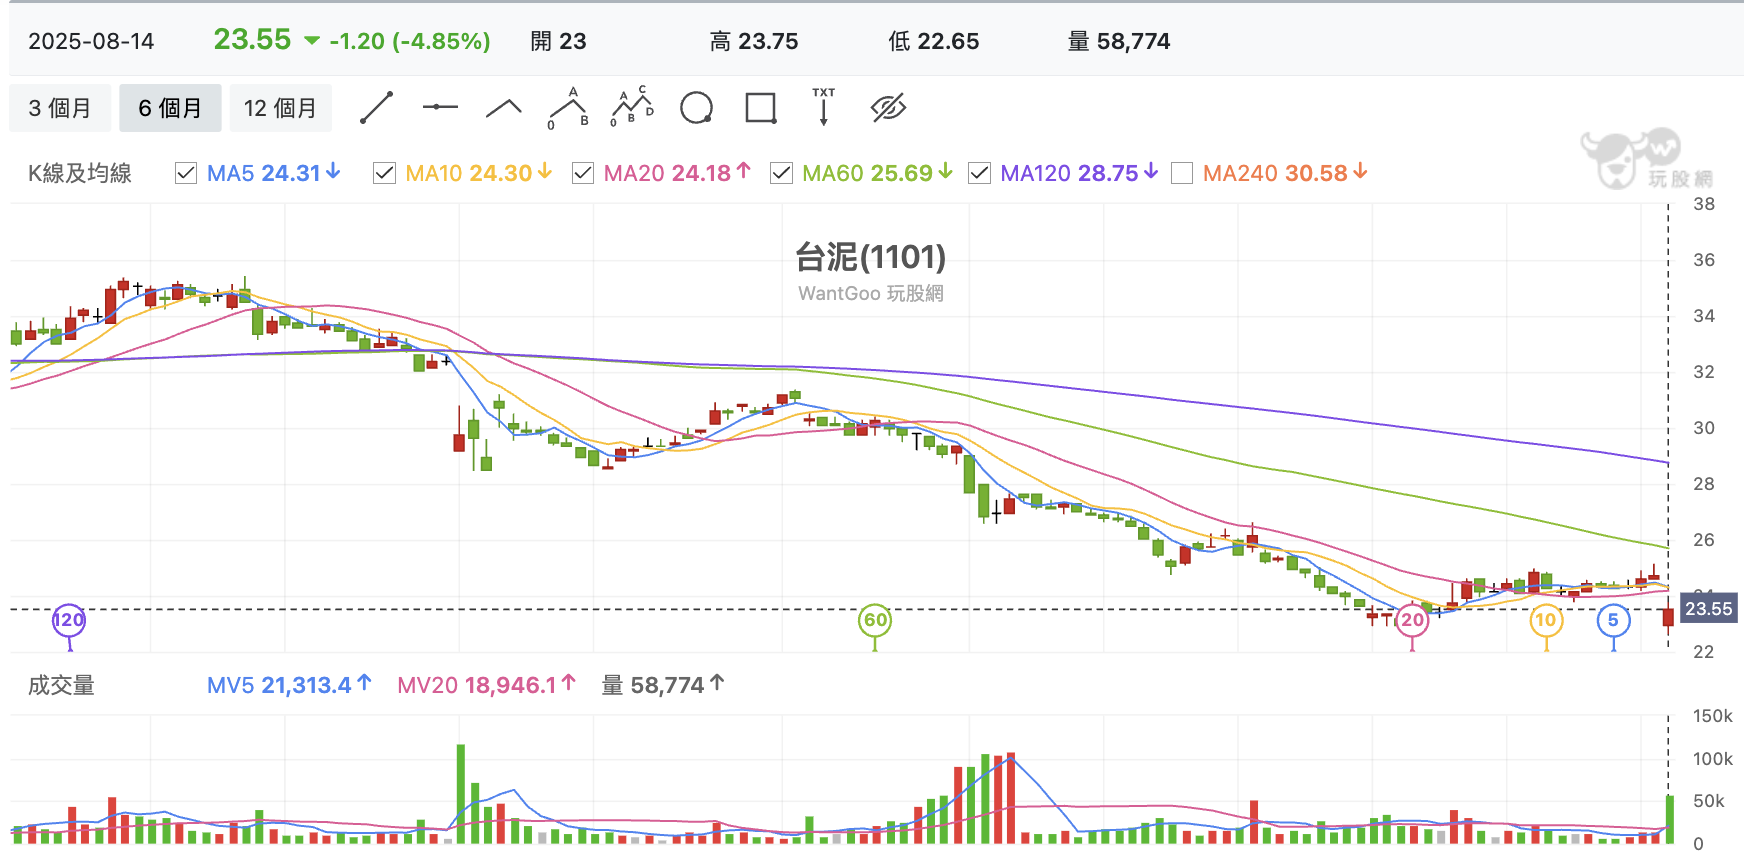Screen dimensions: 1744x858
Task: Click the opening price 開 23
Action: tap(558, 41)
